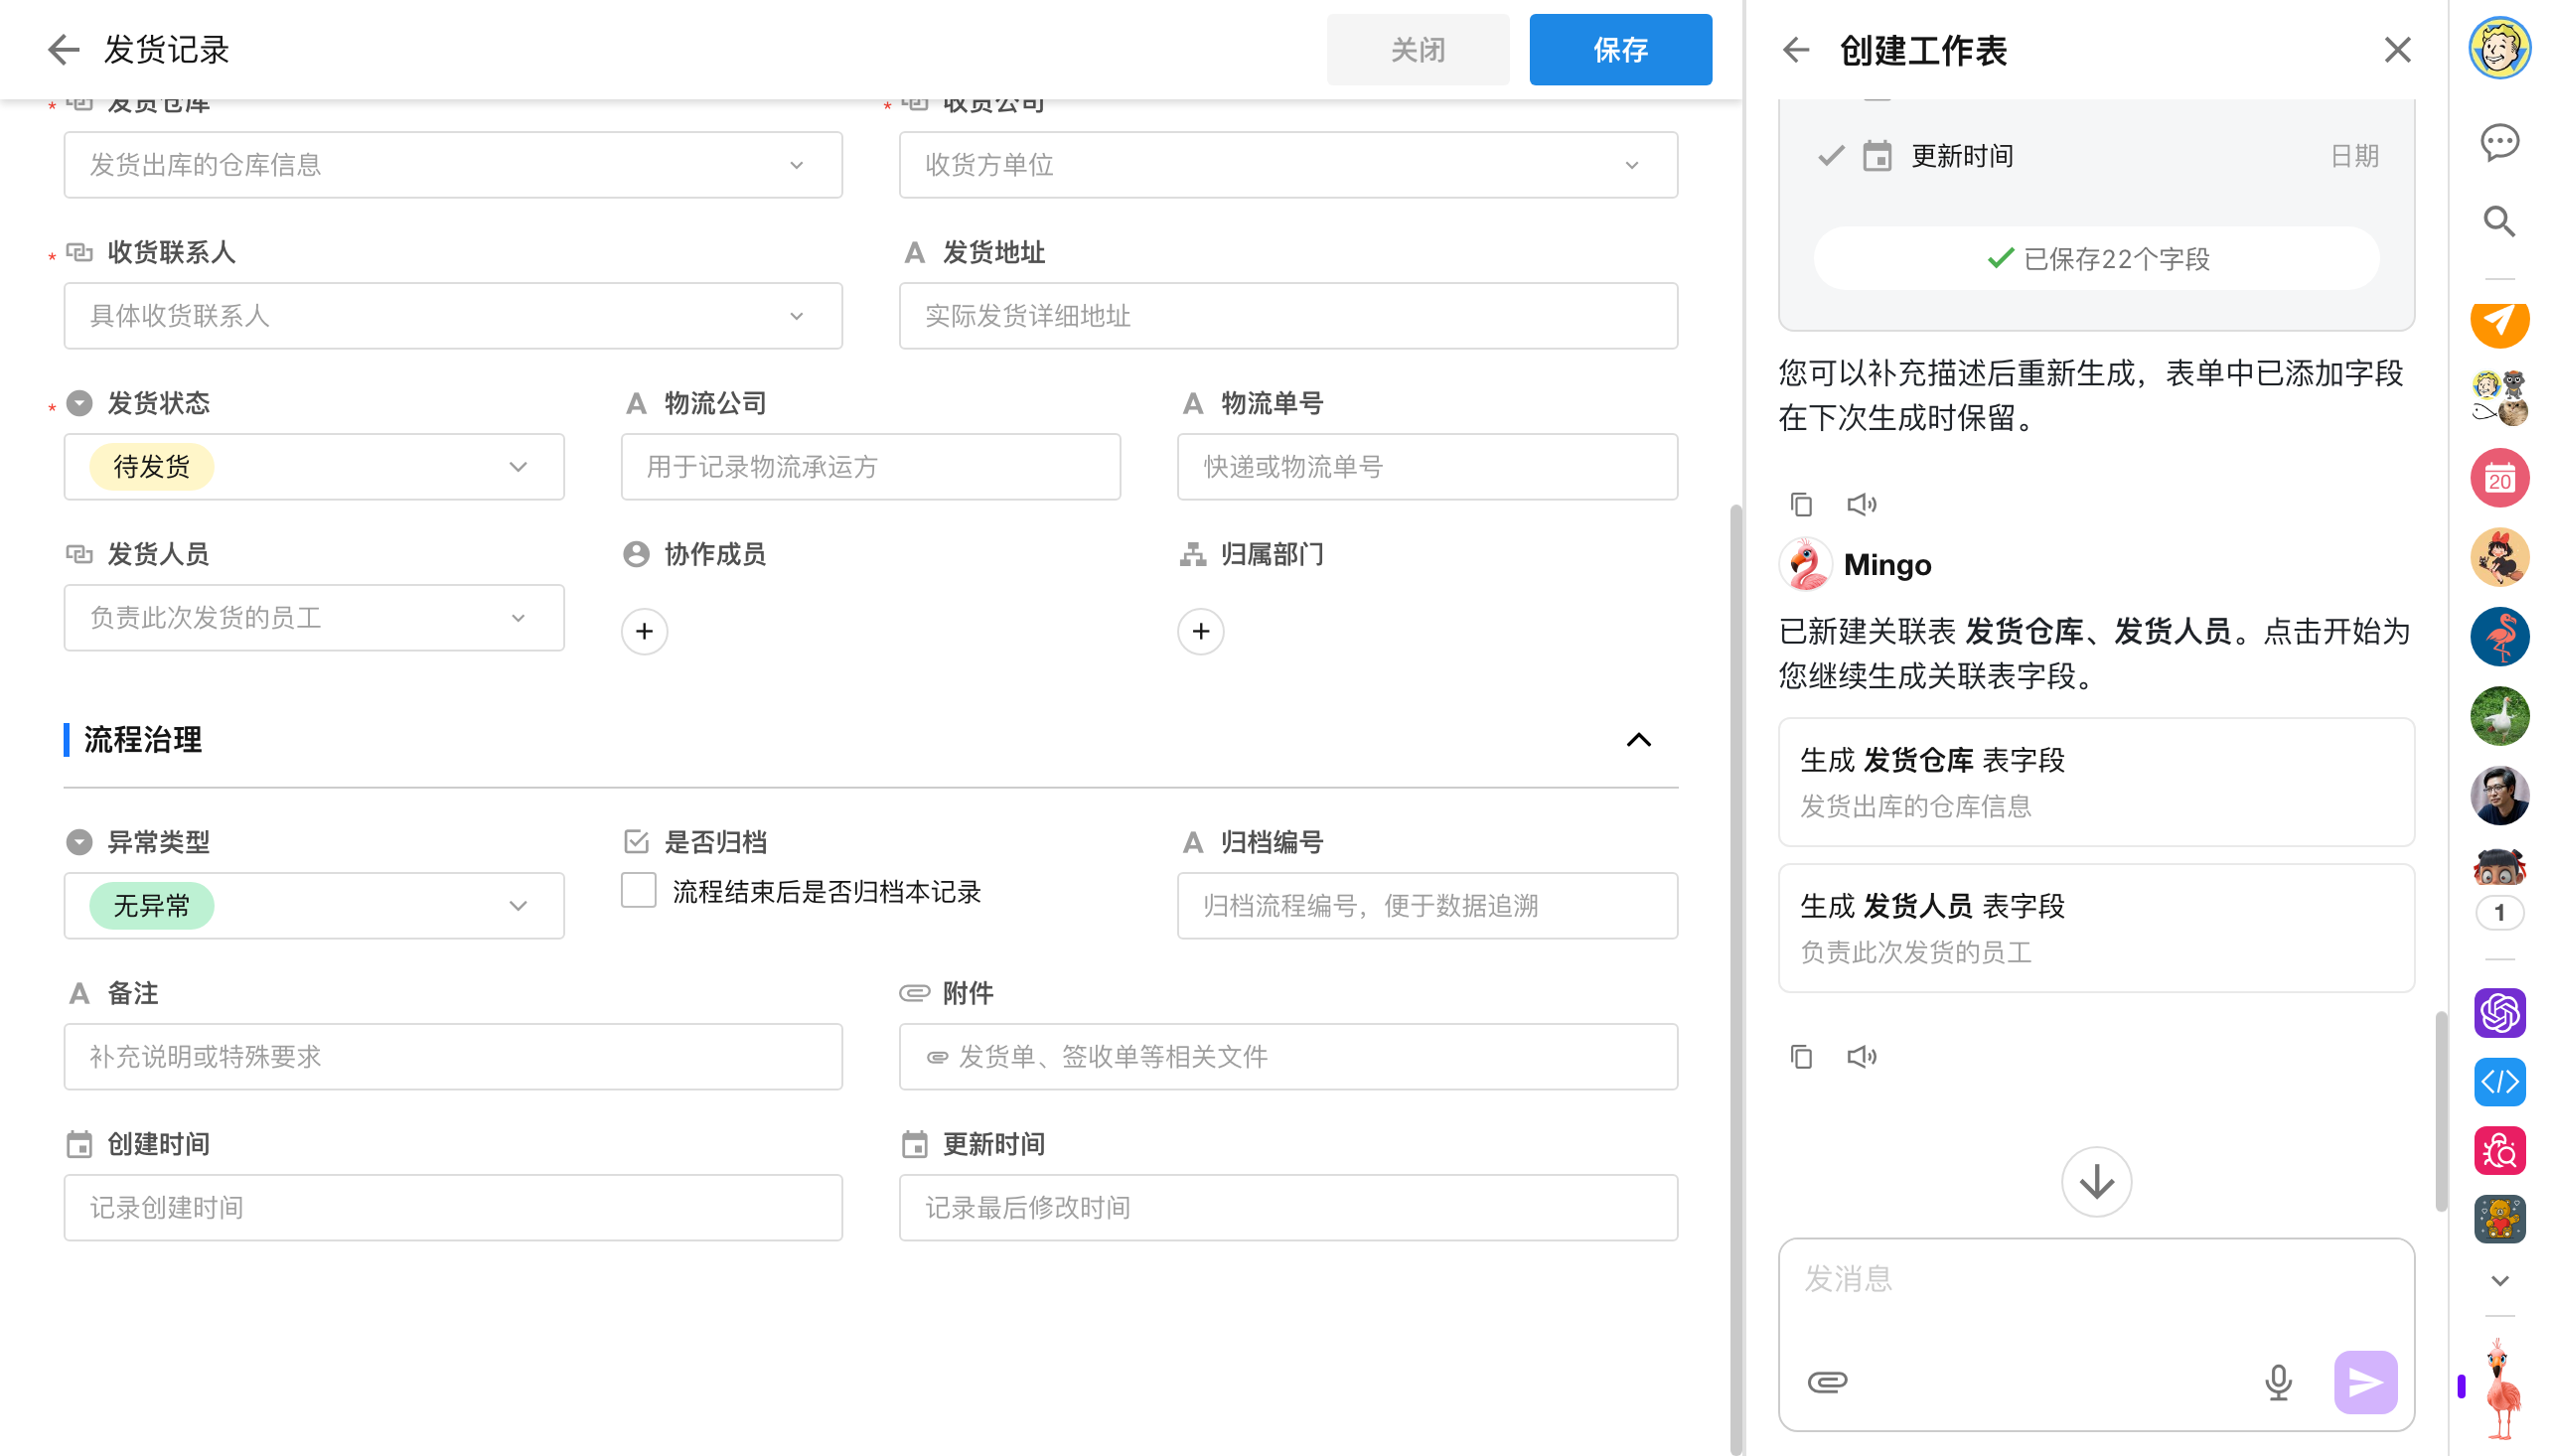Open the red calendar app icon
Image resolution: width=2551 pixels, height=1456 pixels.
pyautogui.click(x=2499, y=478)
